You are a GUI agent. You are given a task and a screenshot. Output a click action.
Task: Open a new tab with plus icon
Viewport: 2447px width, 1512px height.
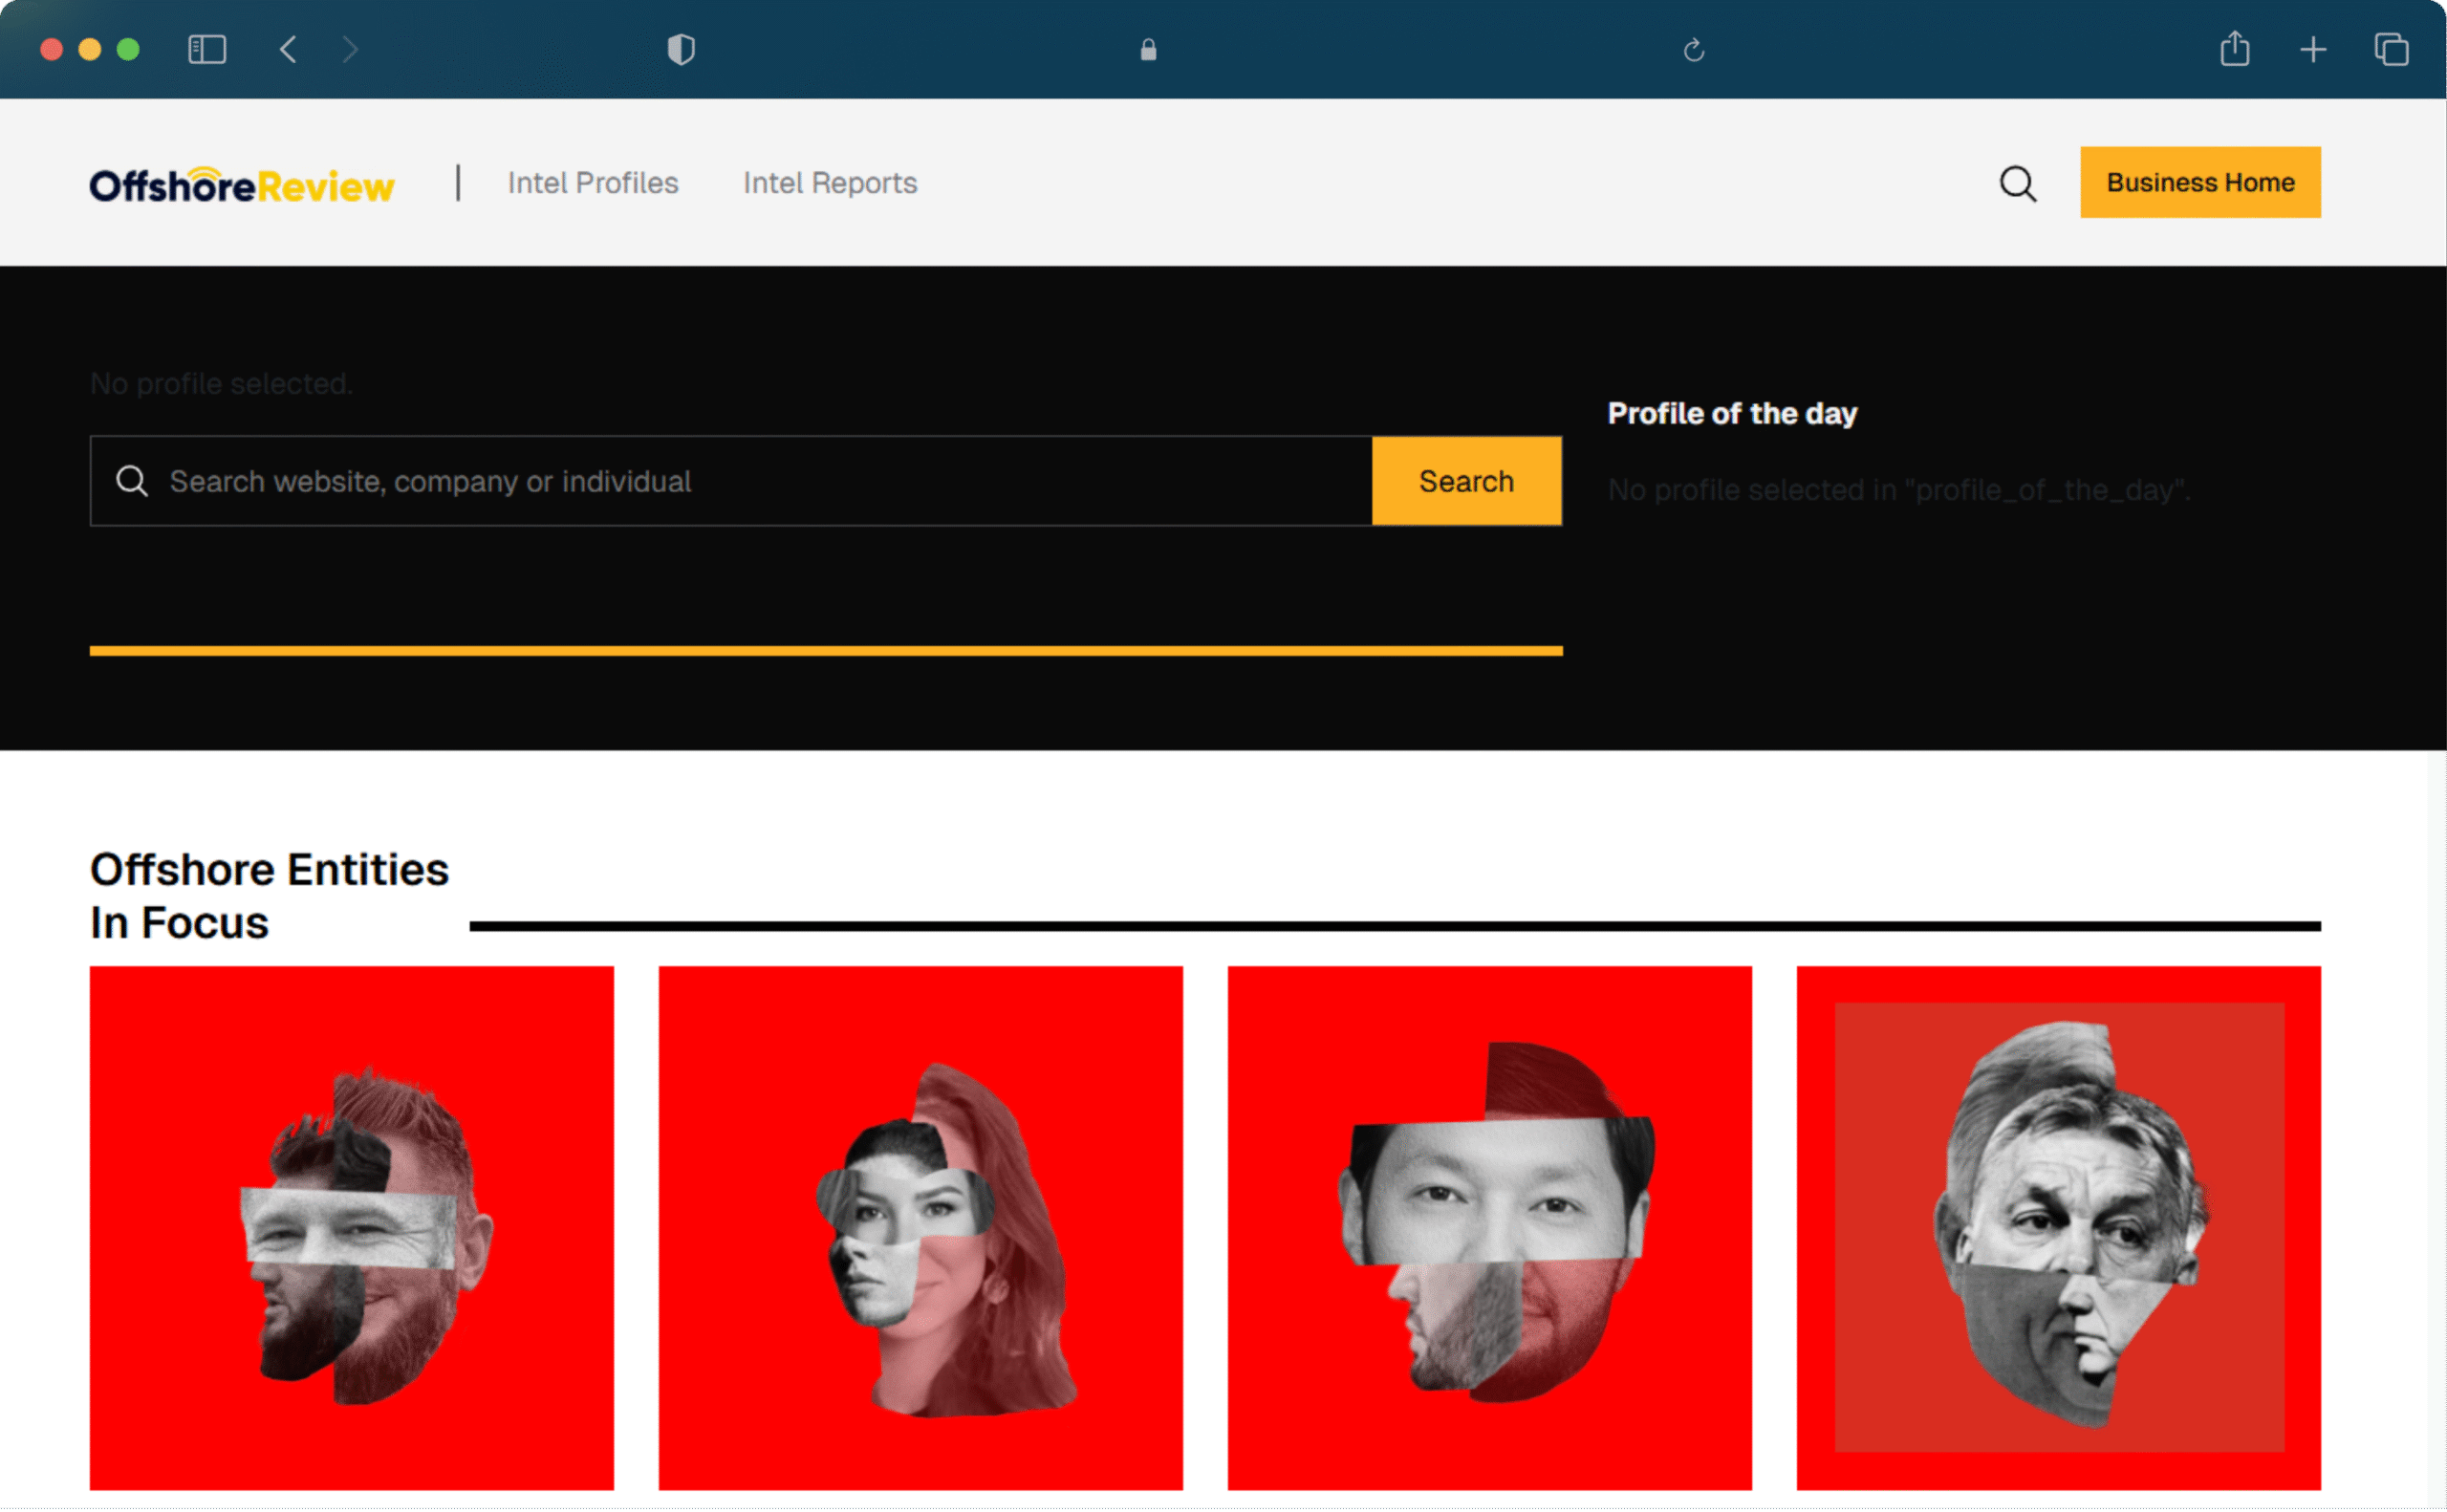(2312, 49)
